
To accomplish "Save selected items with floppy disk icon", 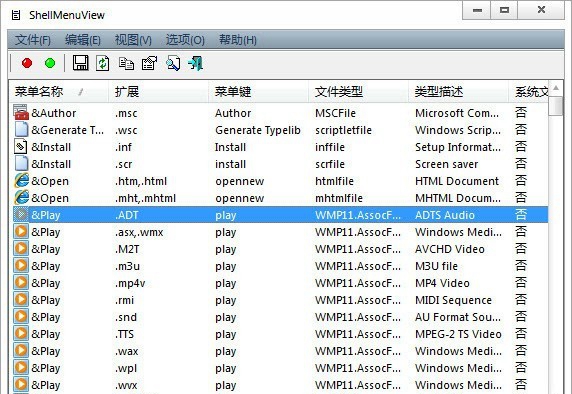I will (81, 63).
